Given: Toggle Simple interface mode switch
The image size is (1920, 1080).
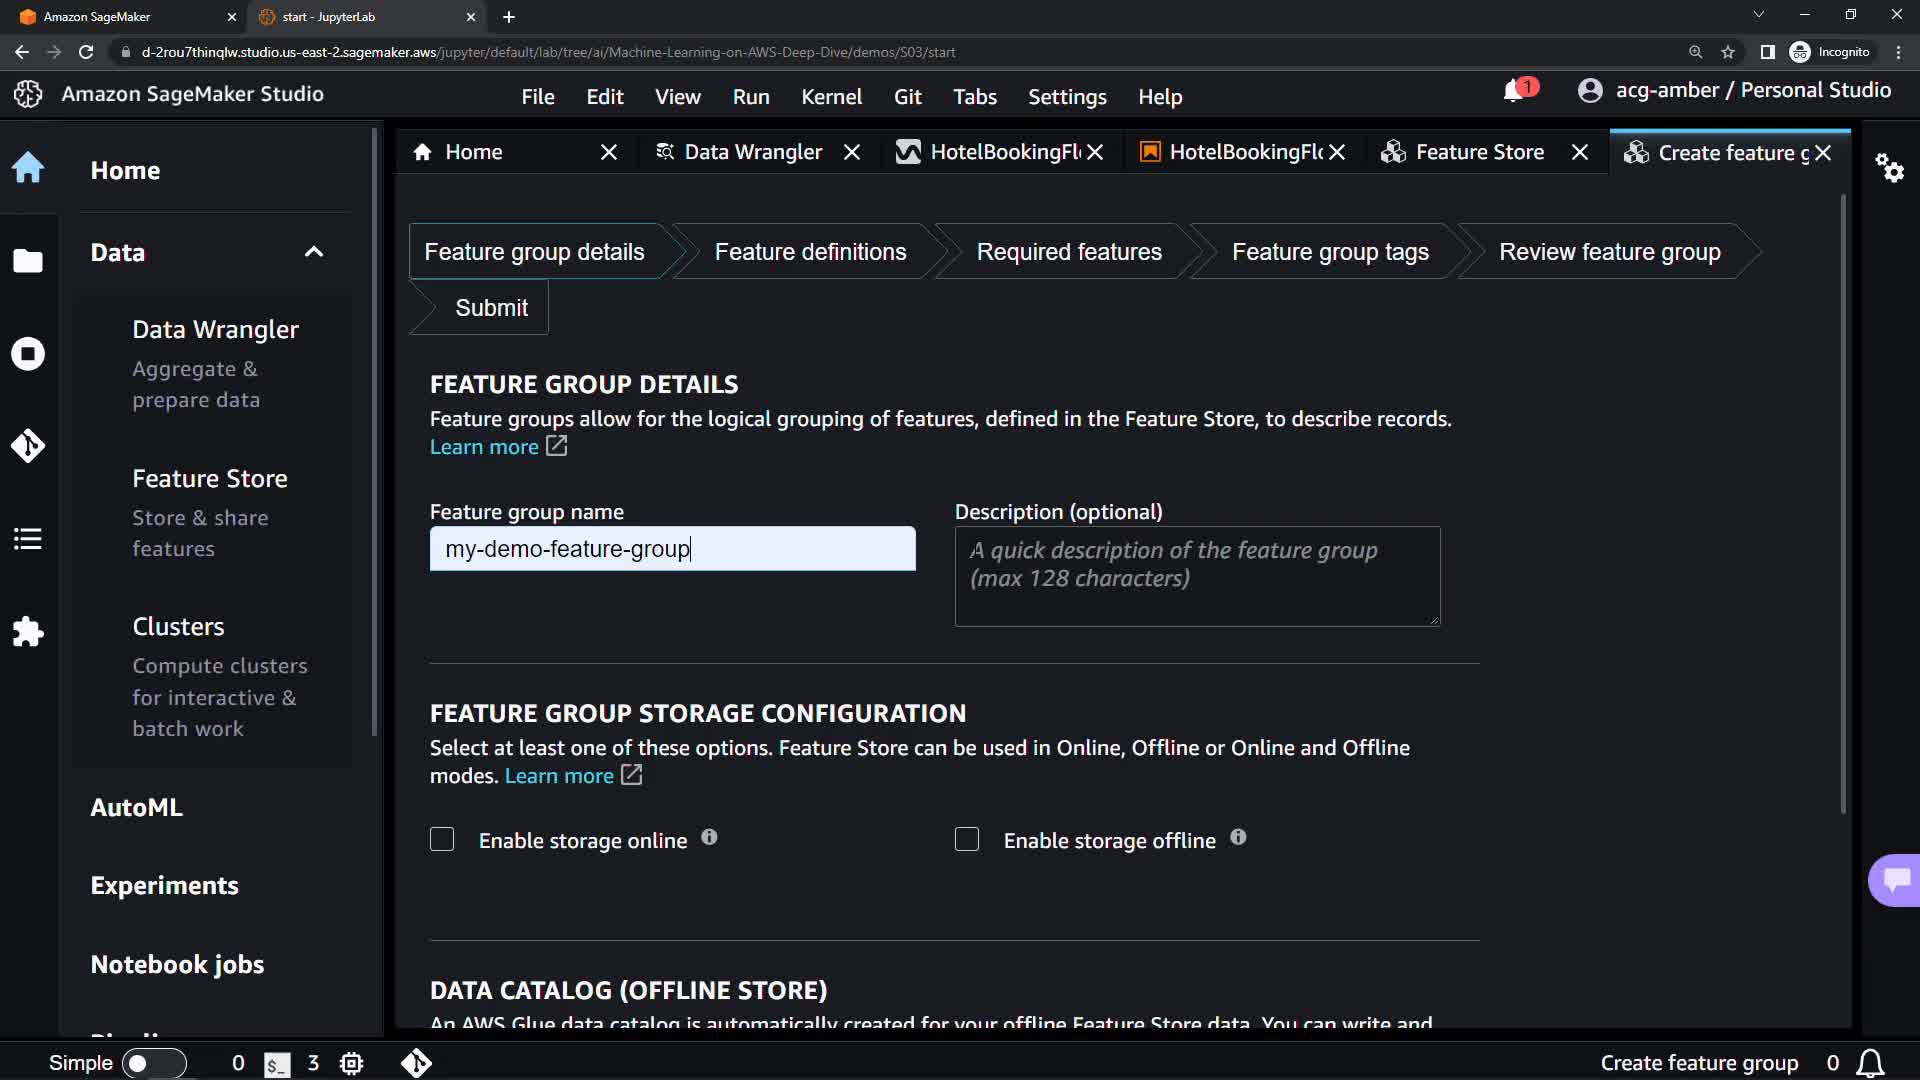Looking at the screenshot, I should (154, 1063).
